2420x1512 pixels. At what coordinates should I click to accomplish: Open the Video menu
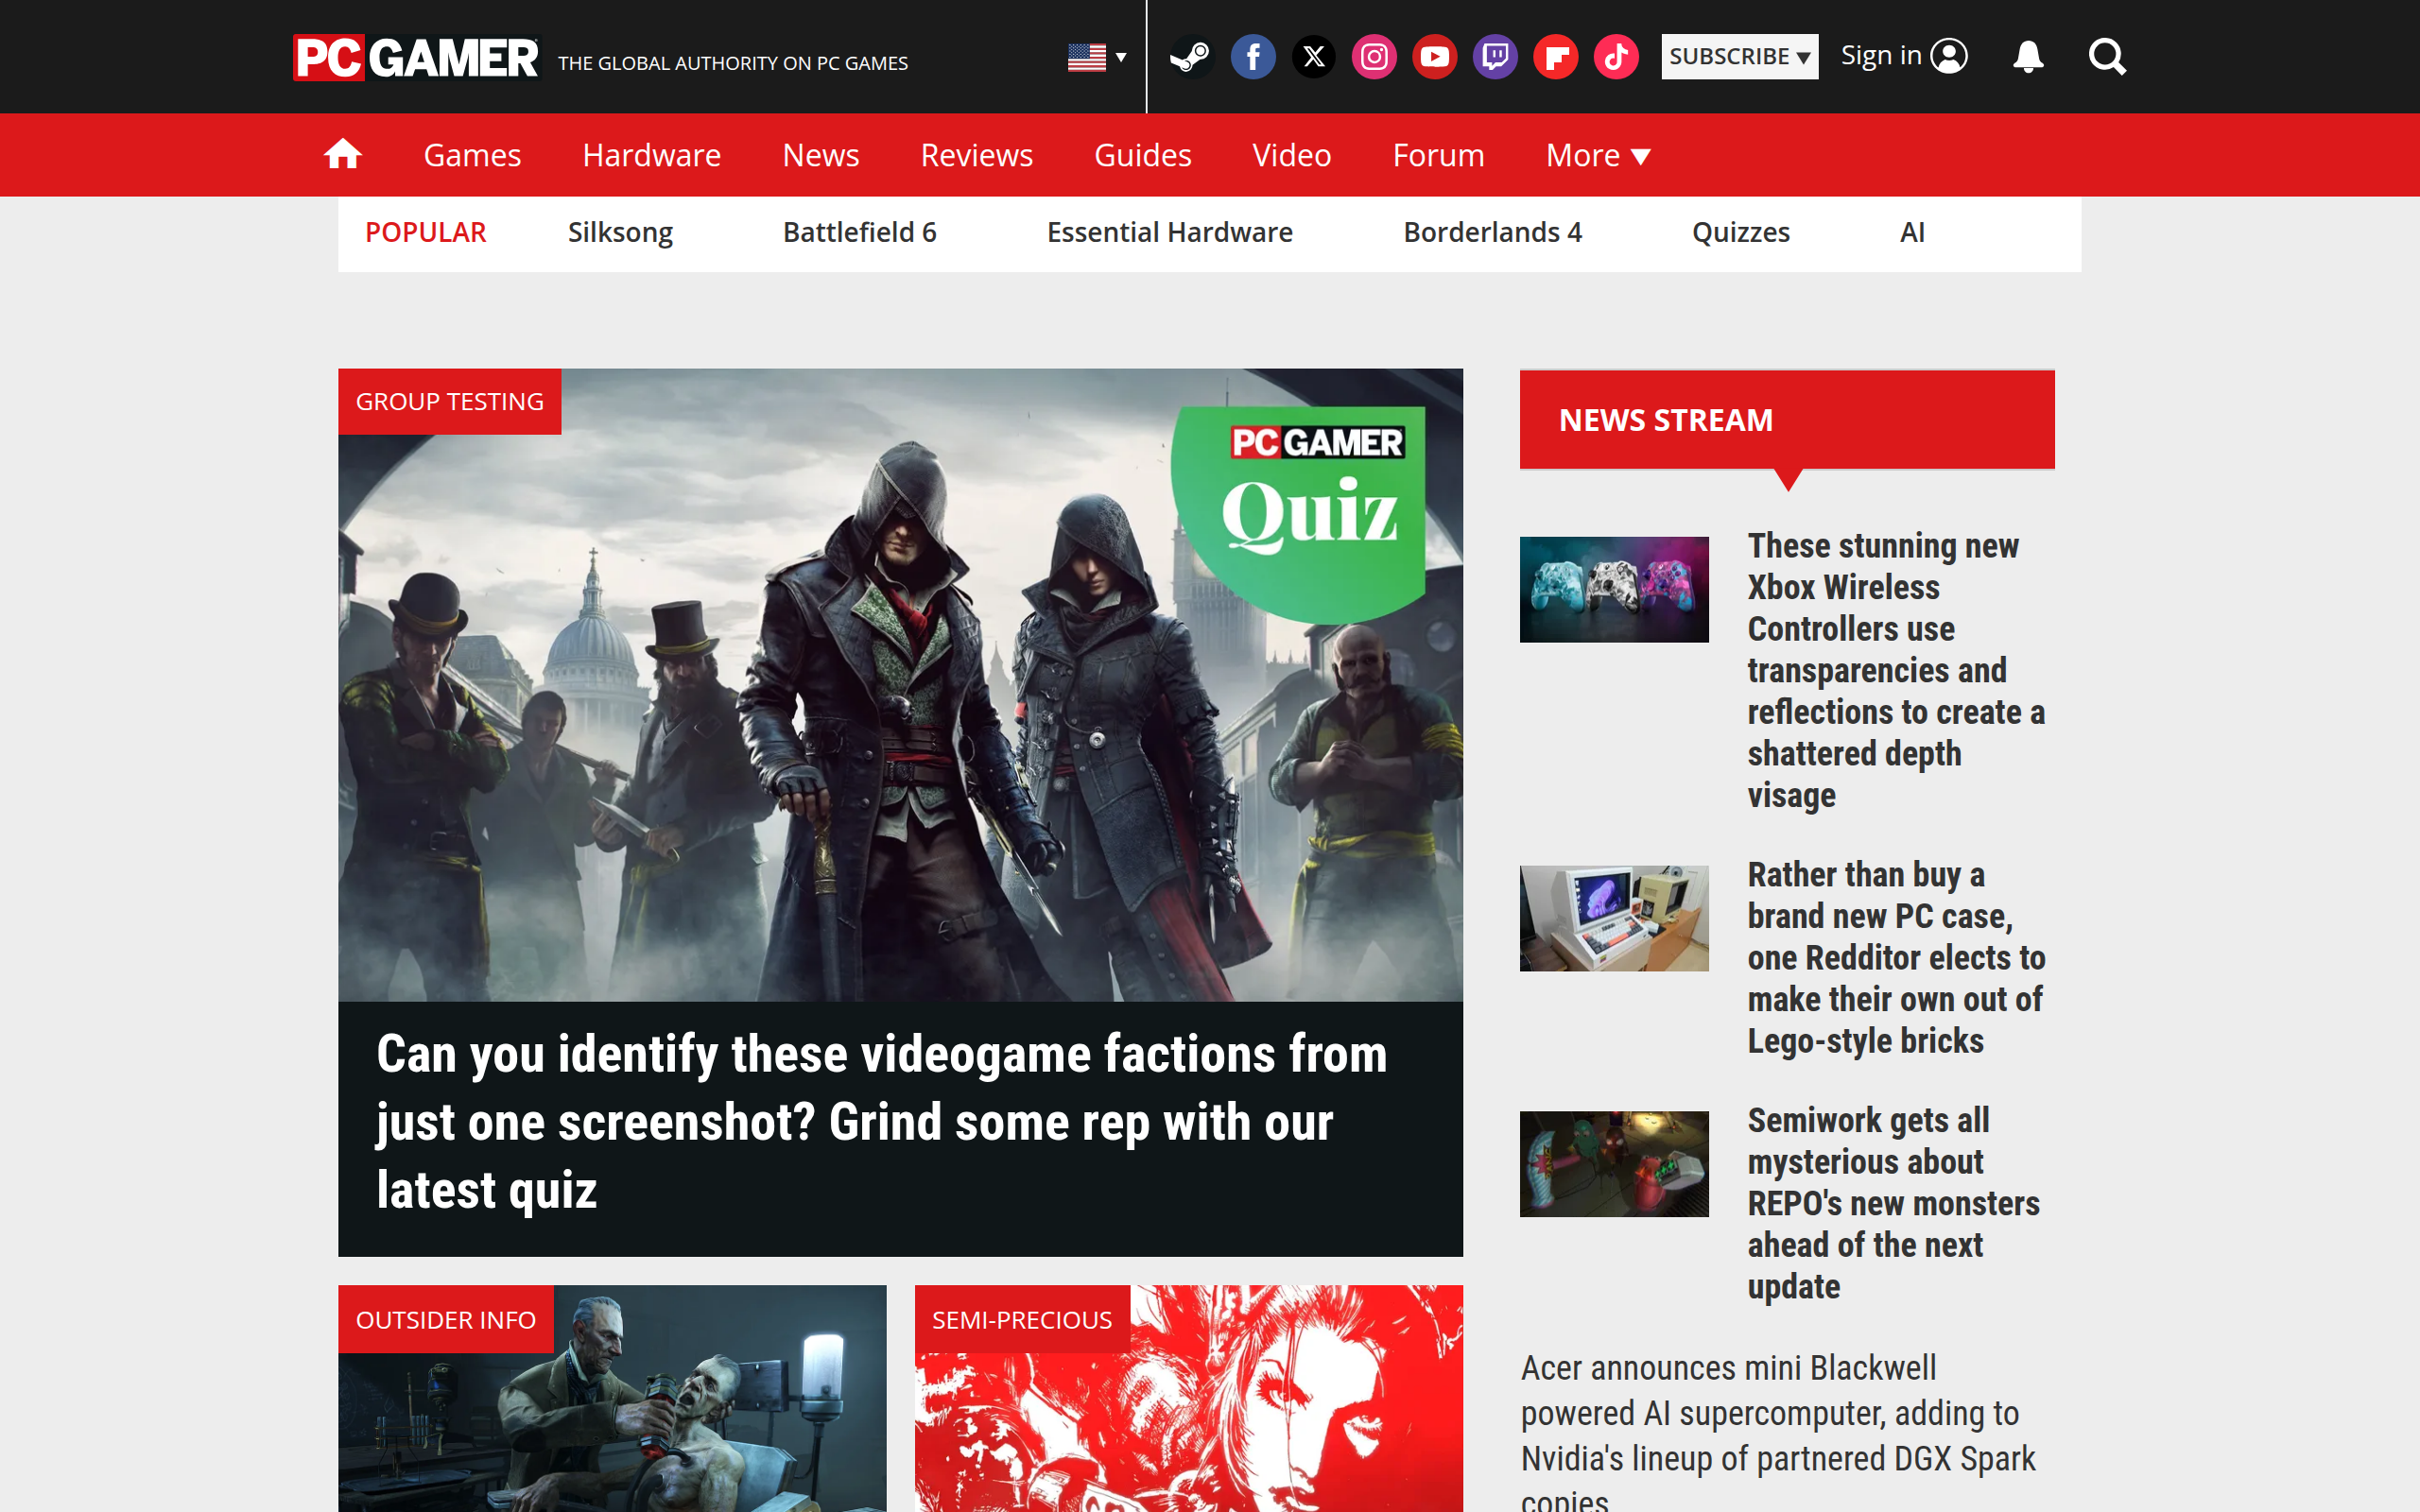pyautogui.click(x=1291, y=155)
